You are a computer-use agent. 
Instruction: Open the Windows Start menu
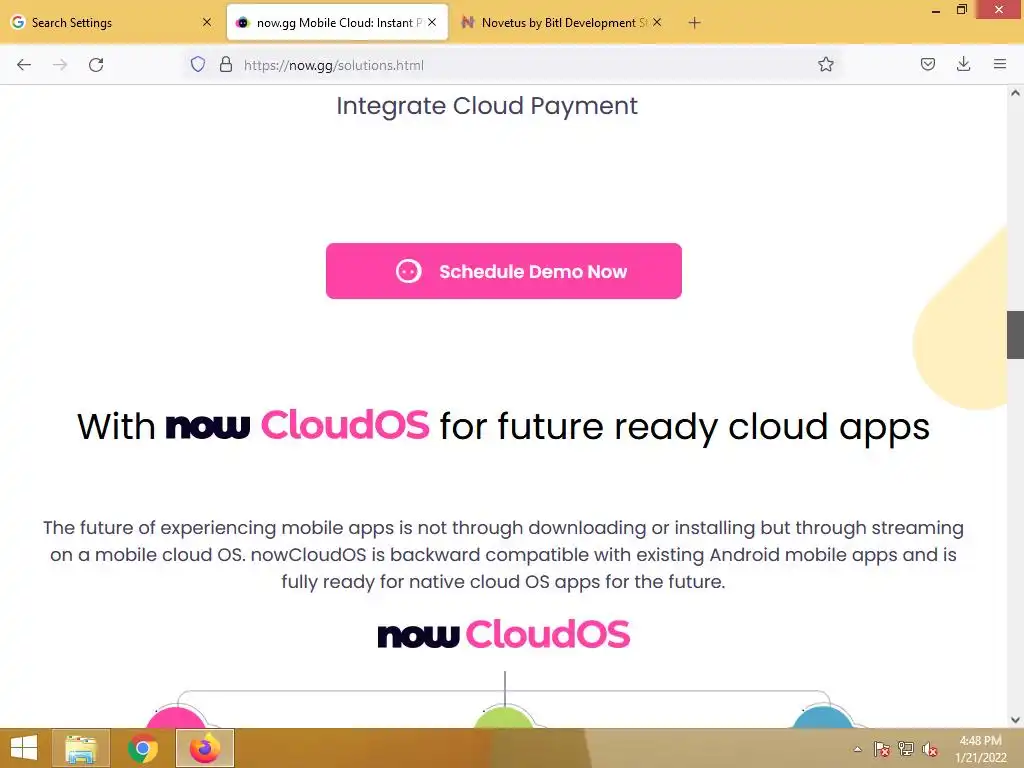[24, 748]
